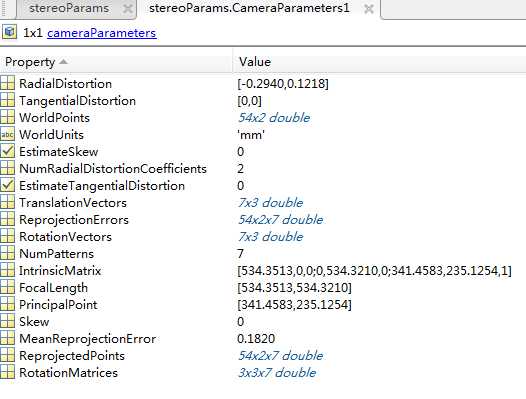
Task: Select the NumRadialDistortionCoefficients property name
Action: (x=113, y=168)
